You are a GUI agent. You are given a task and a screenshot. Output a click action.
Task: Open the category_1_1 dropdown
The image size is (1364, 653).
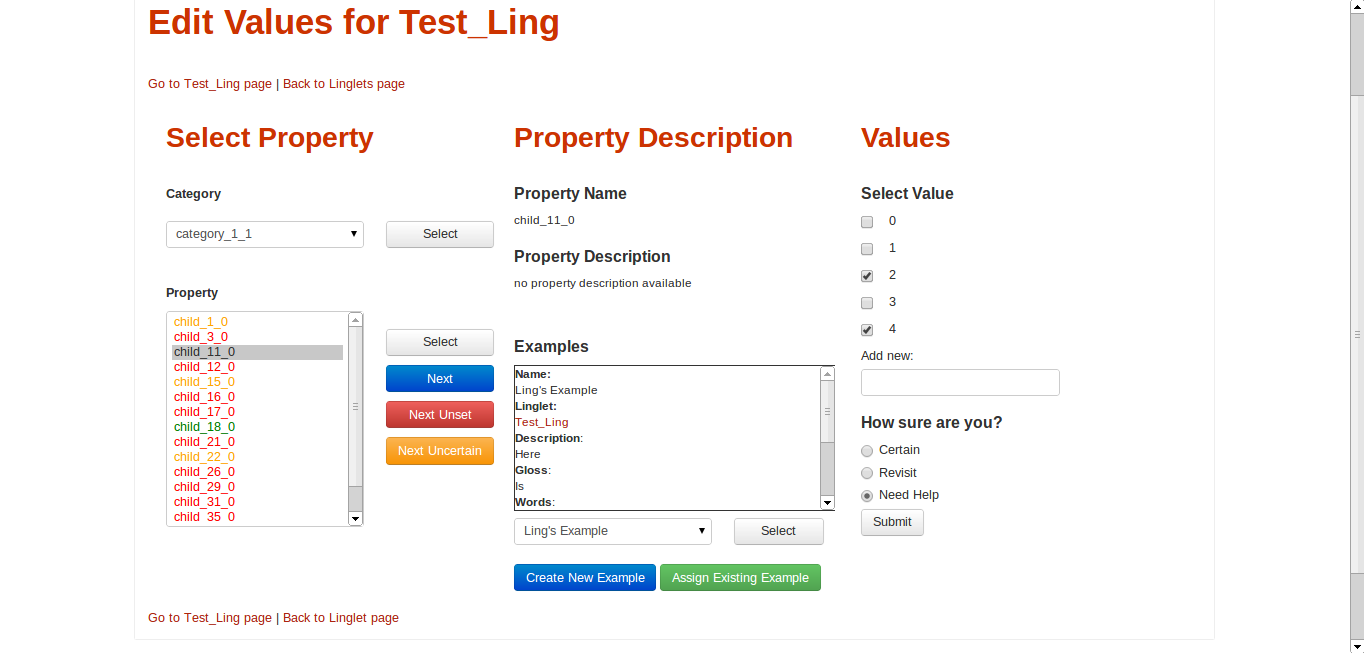pyautogui.click(x=264, y=234)
